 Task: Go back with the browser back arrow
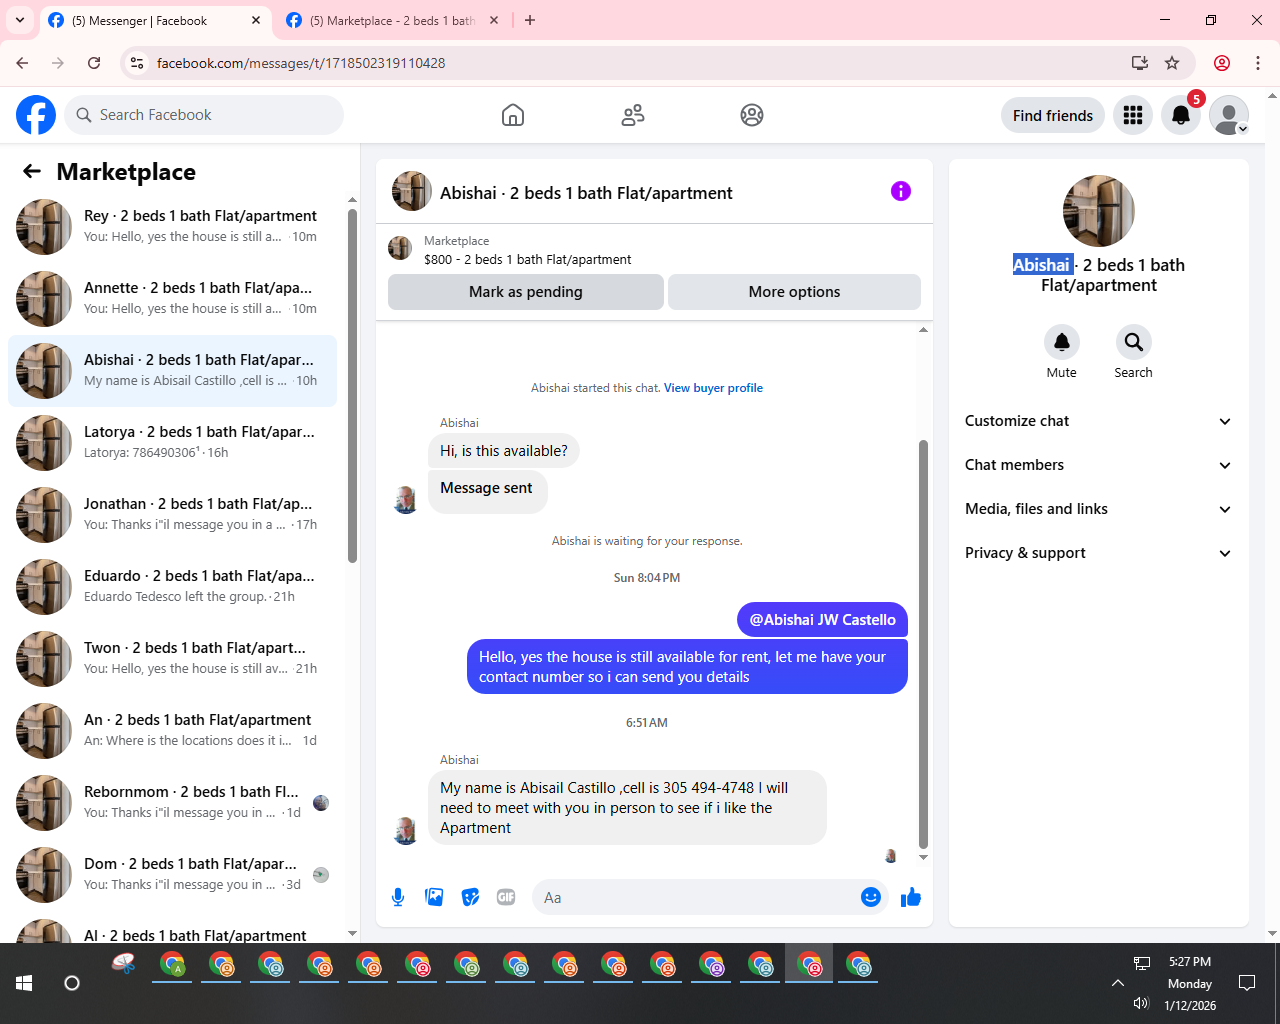[22, 63]
